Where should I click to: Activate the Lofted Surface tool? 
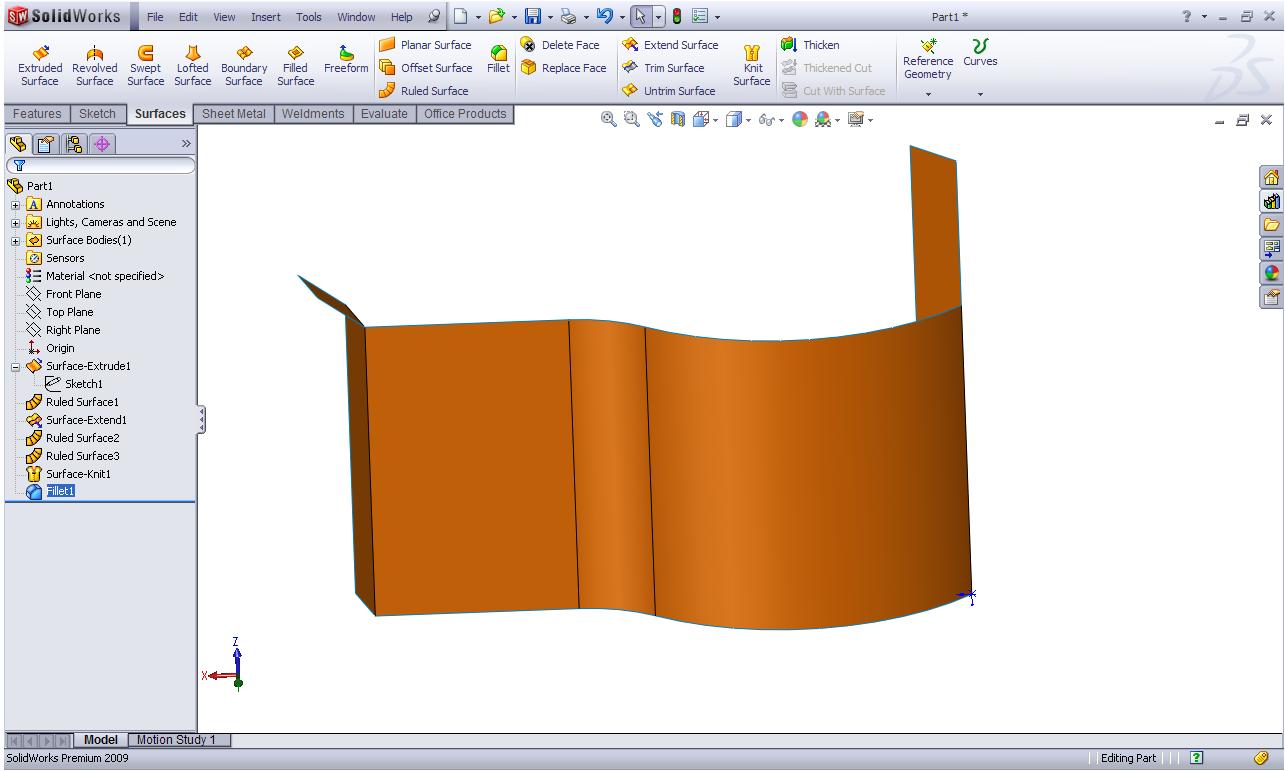[193, 66]
